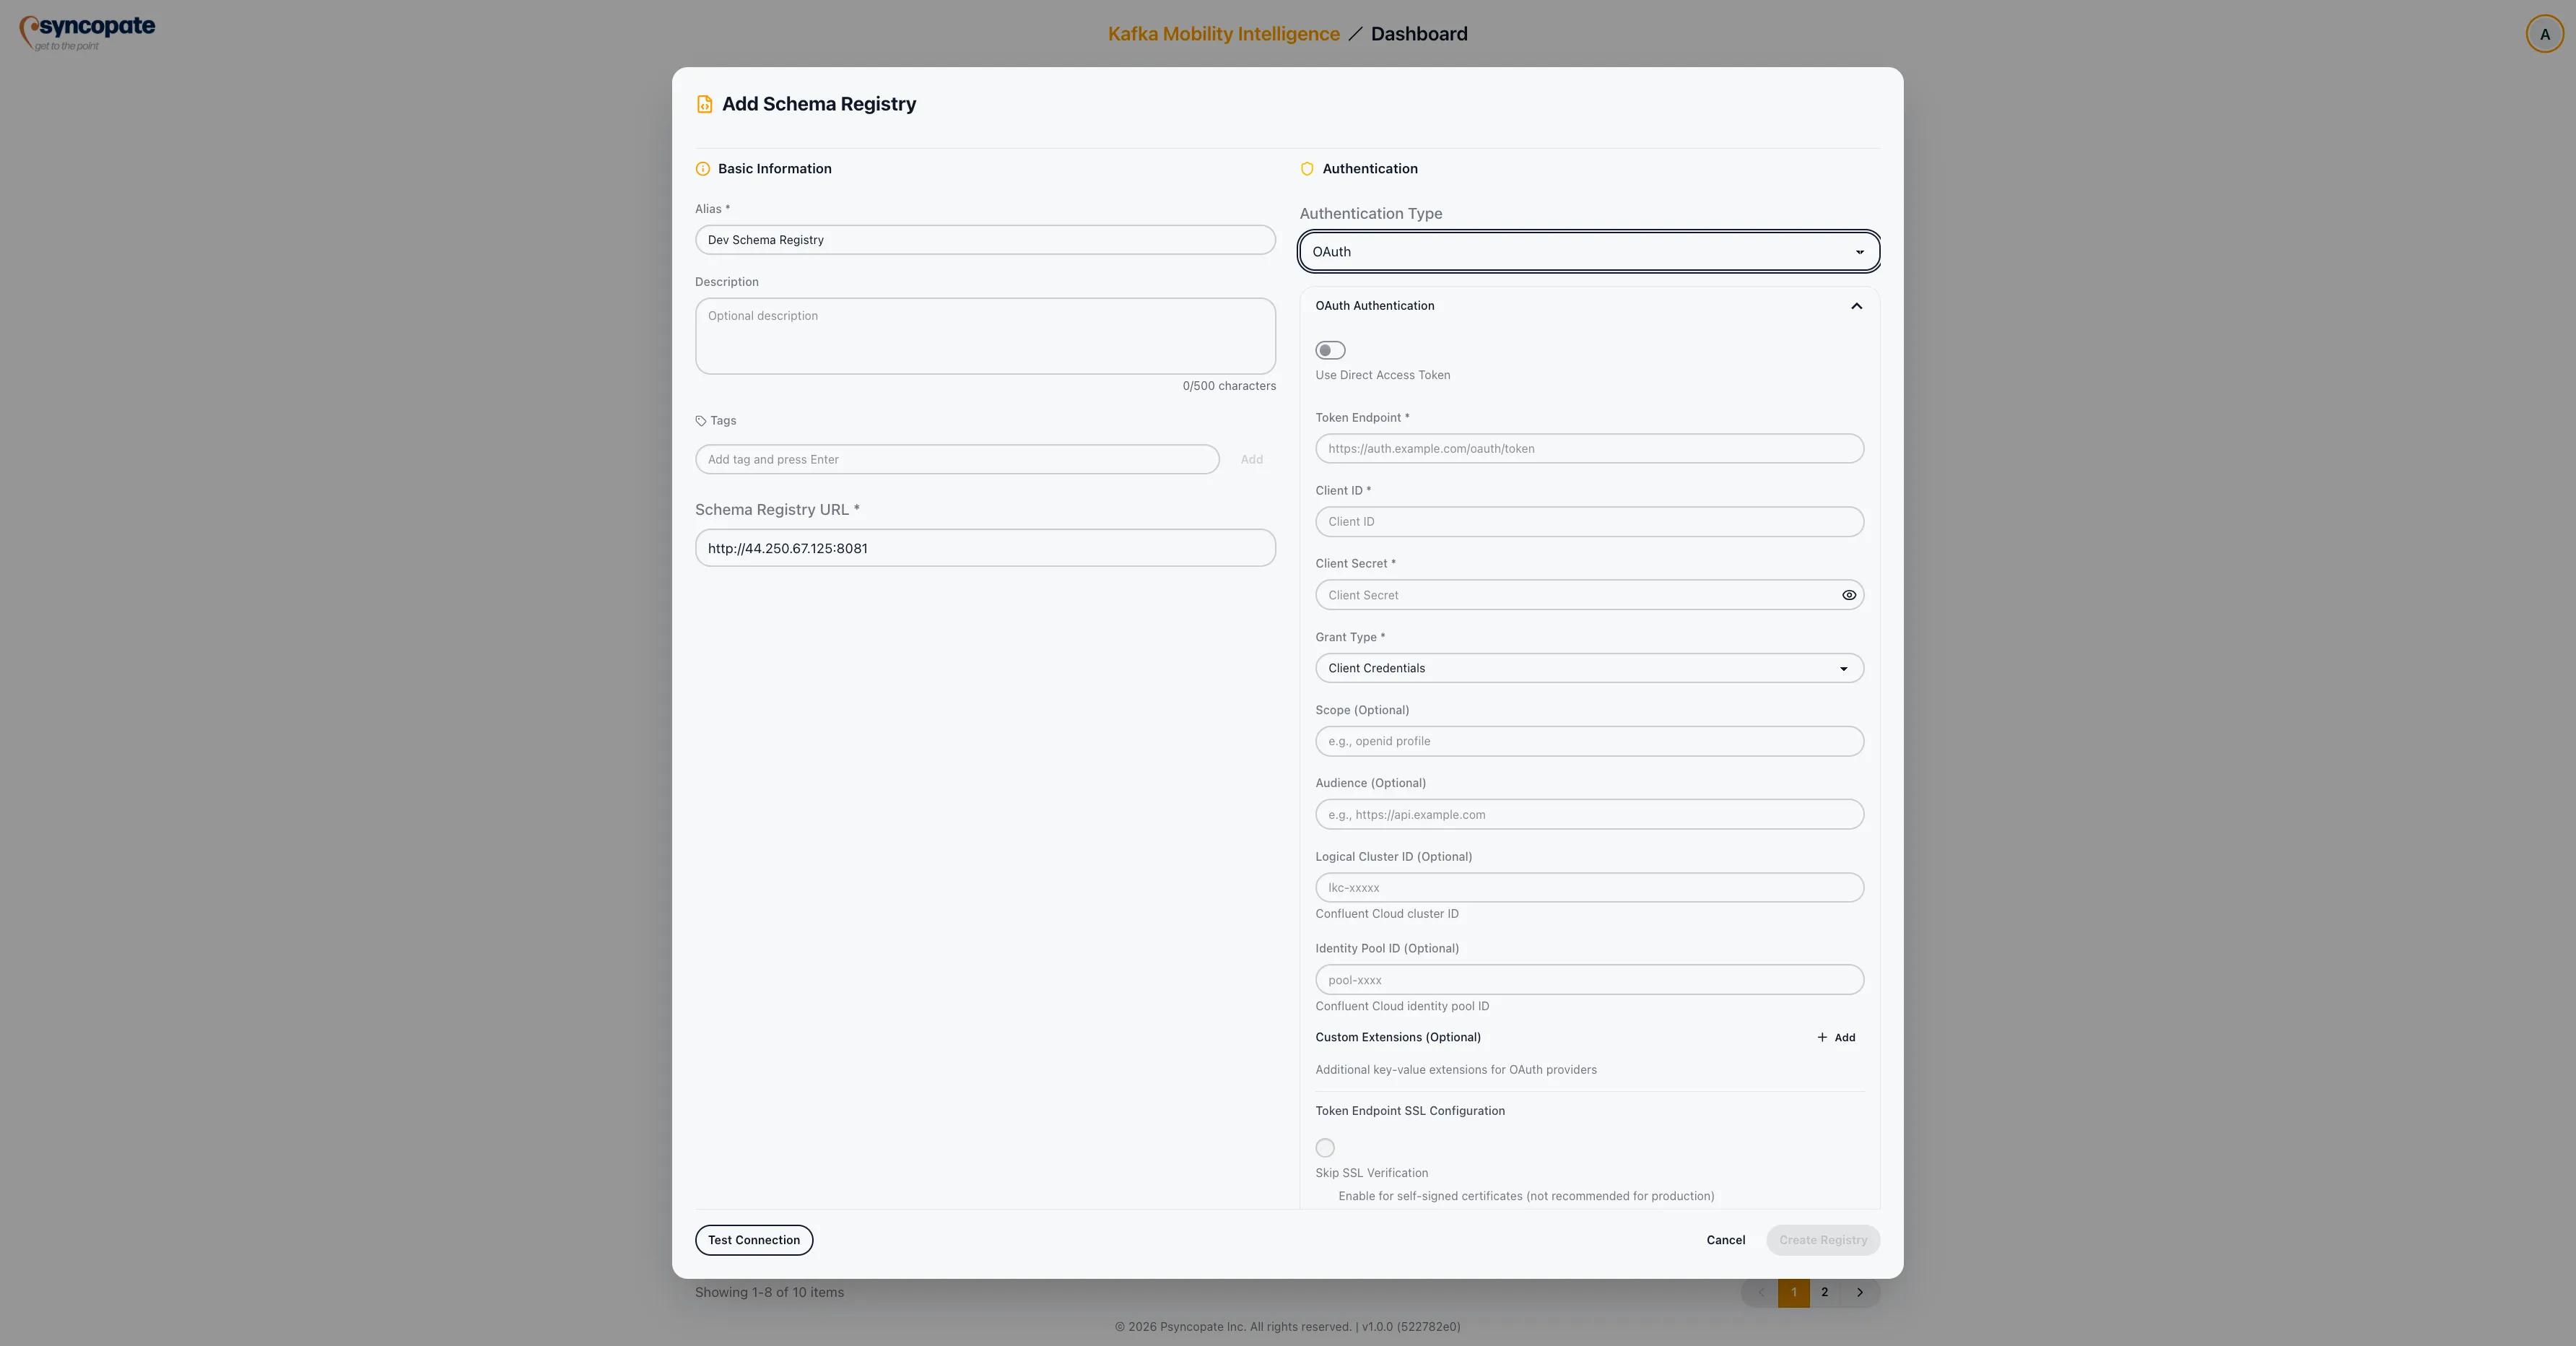Open Kafka Mobility Intelligence breadcrumb

pos(1222,33)
